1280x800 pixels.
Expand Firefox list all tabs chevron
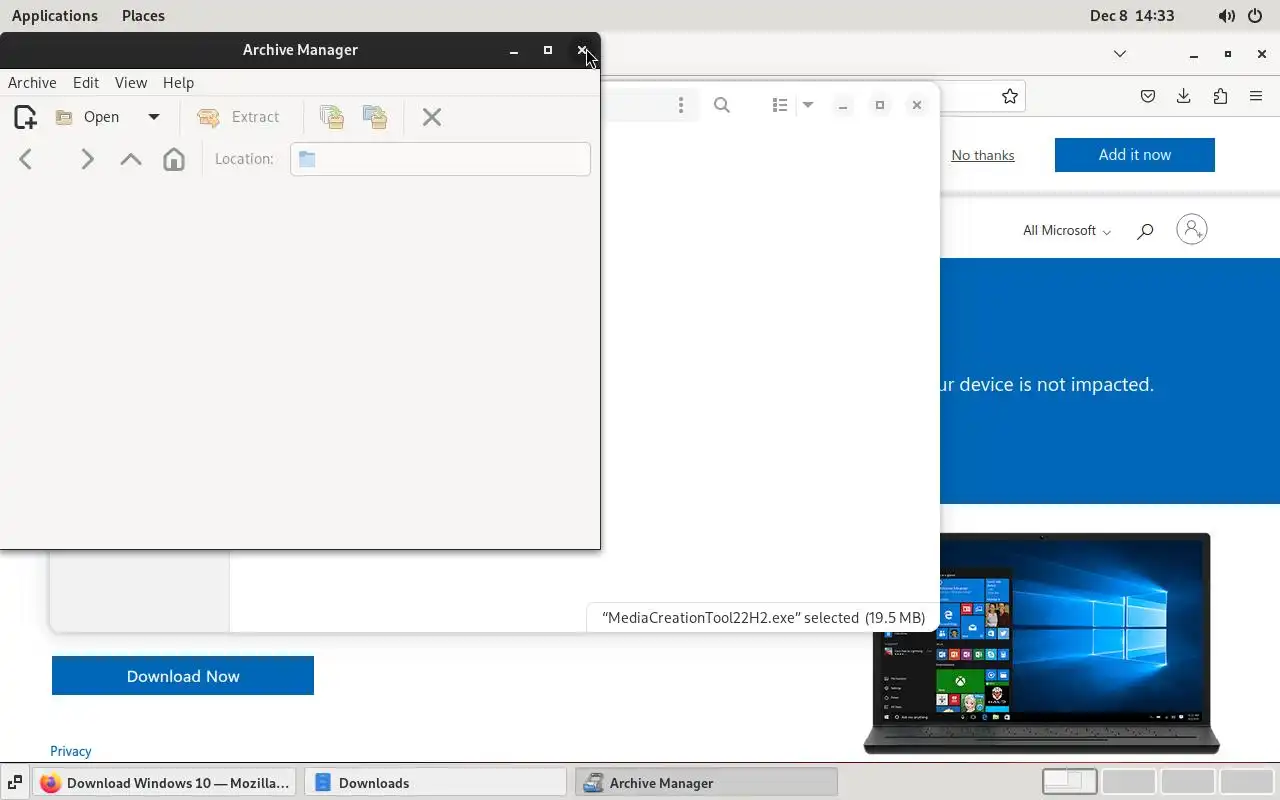click(1120, 54)
